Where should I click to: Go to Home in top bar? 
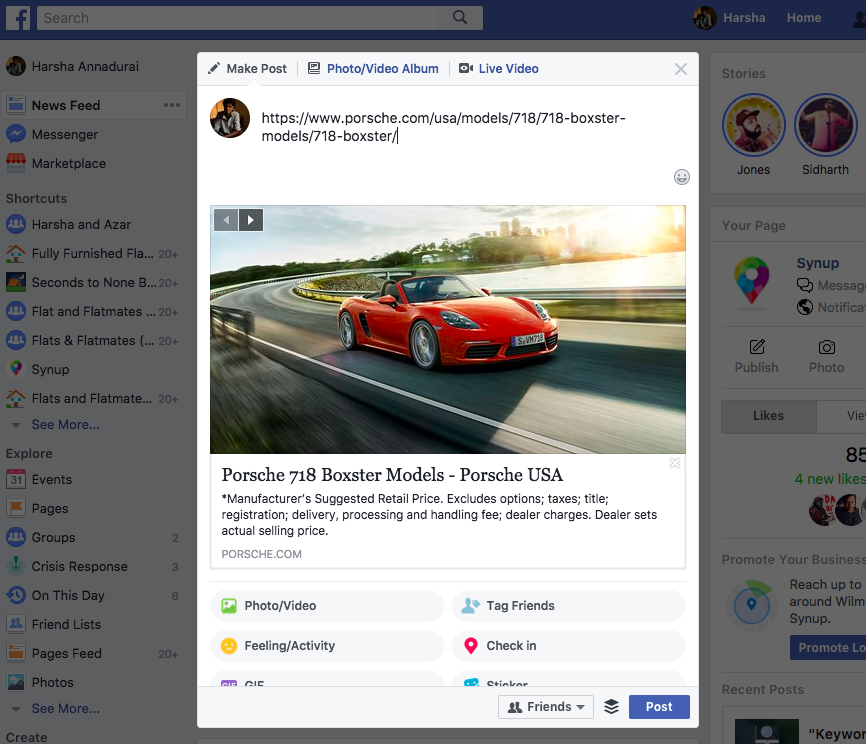[804, 18]
